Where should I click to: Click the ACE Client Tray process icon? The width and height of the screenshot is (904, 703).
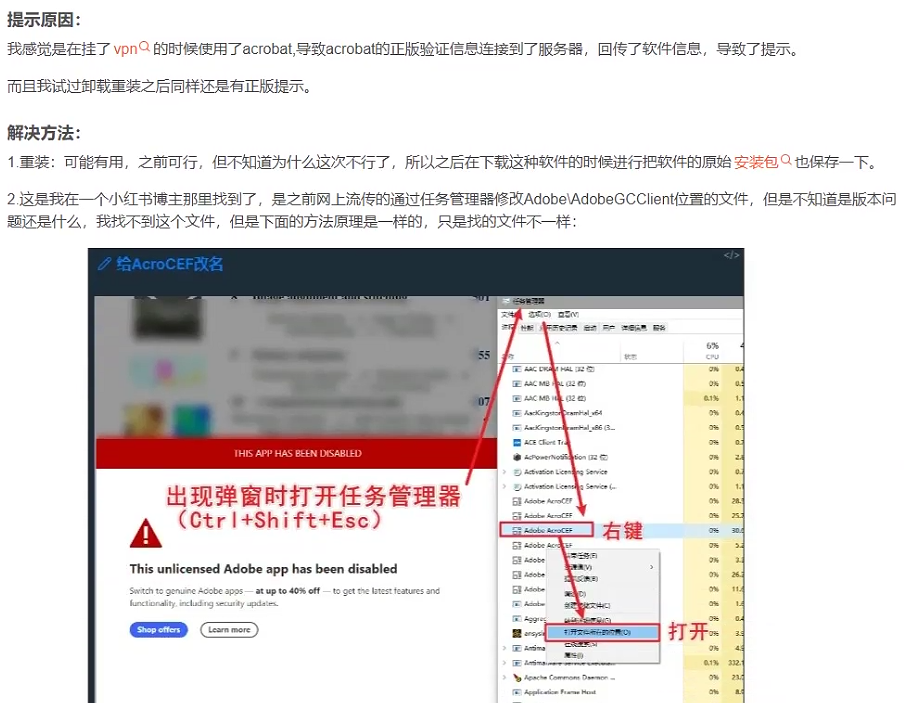[x=517, y=442]
